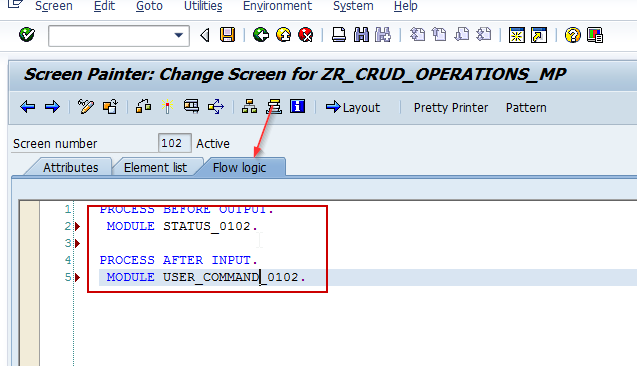
Task: Open the Goto menu
Action: click(x=149, y=6)
